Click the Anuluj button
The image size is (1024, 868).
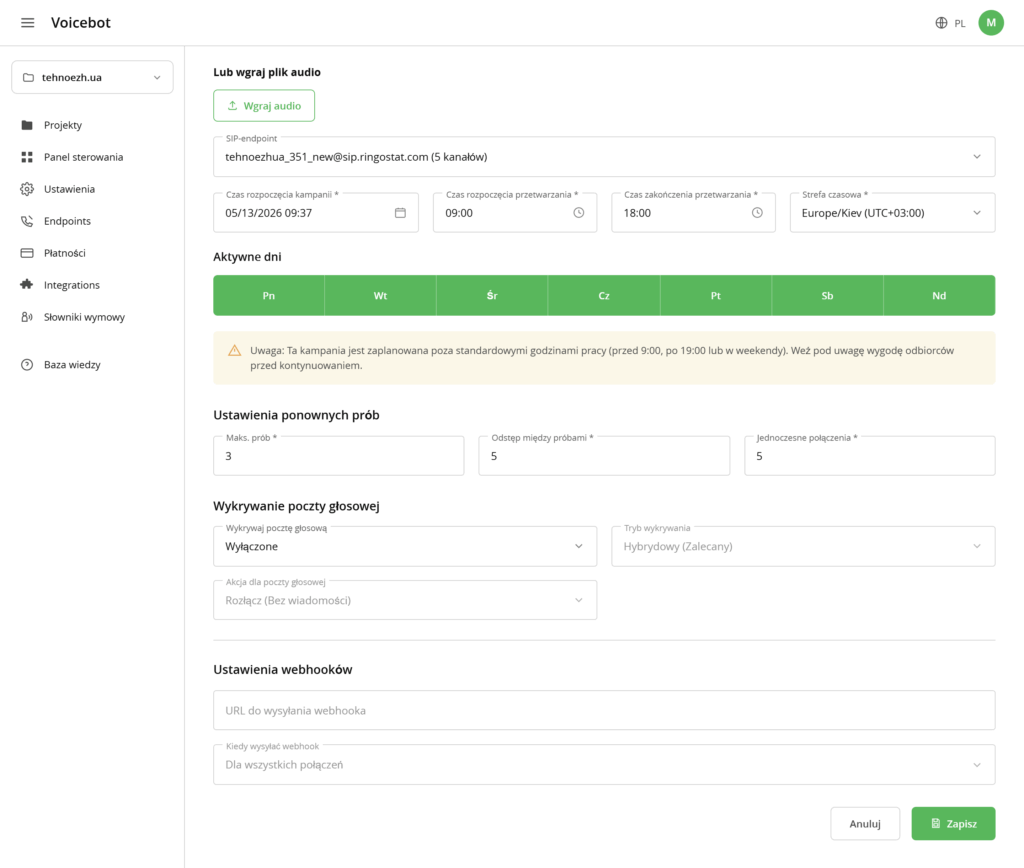(x=865, y=824)
